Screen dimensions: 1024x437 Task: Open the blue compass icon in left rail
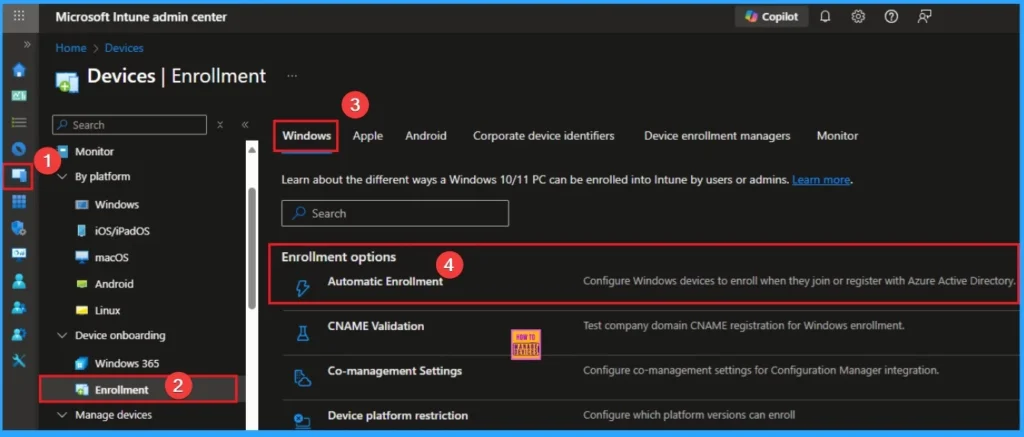19,149
